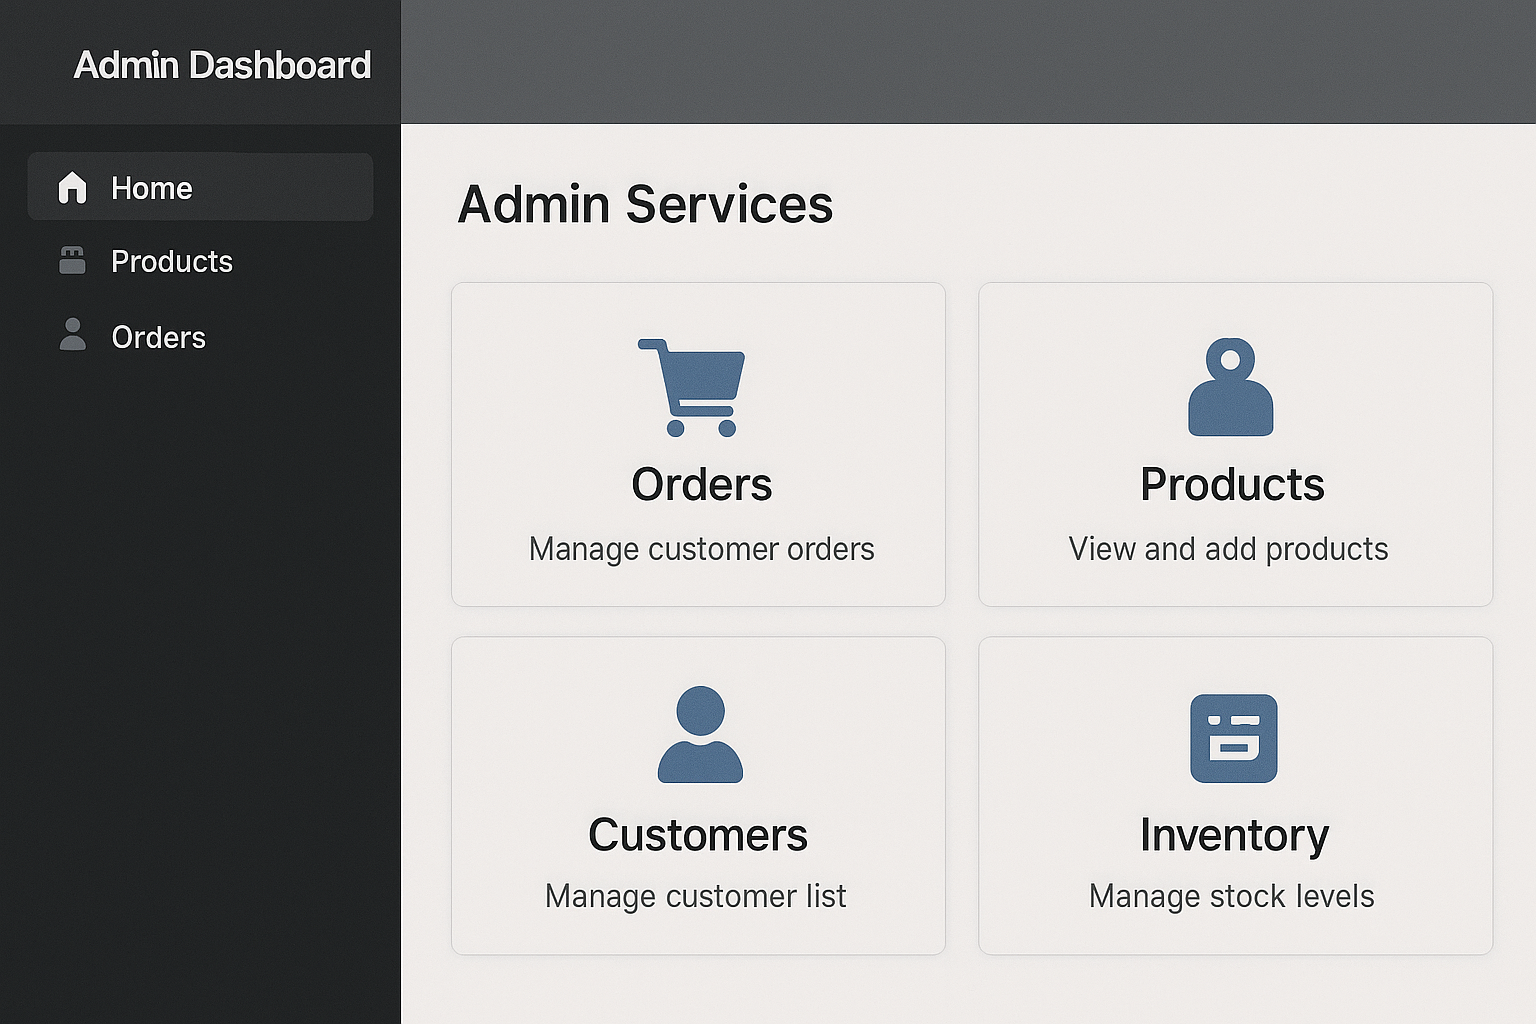Viewport: 1536px width, 1024px height.
Task: Click the Home icon in the sidebar
Action: coord(72,188)
